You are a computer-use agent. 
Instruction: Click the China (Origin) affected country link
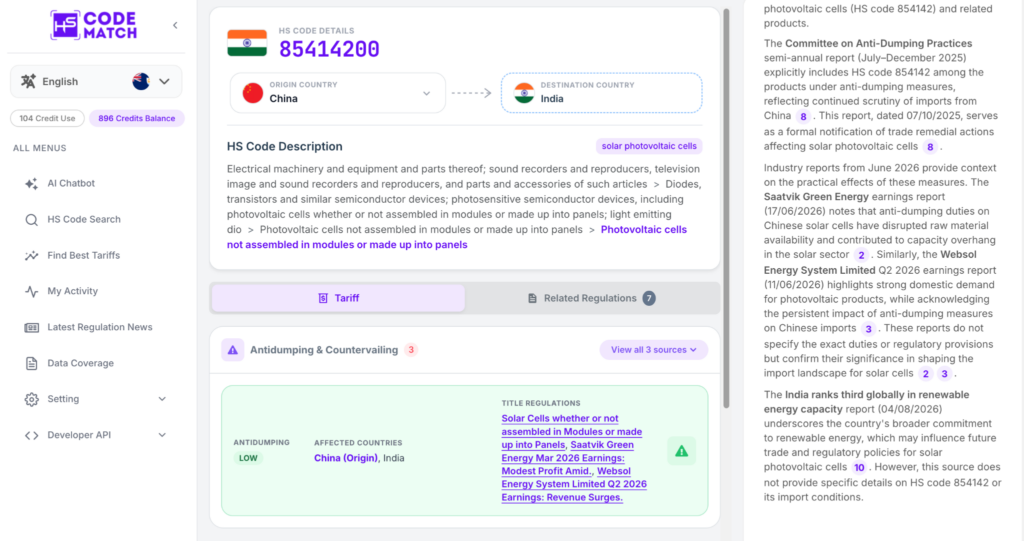click(x=345, y=458)
